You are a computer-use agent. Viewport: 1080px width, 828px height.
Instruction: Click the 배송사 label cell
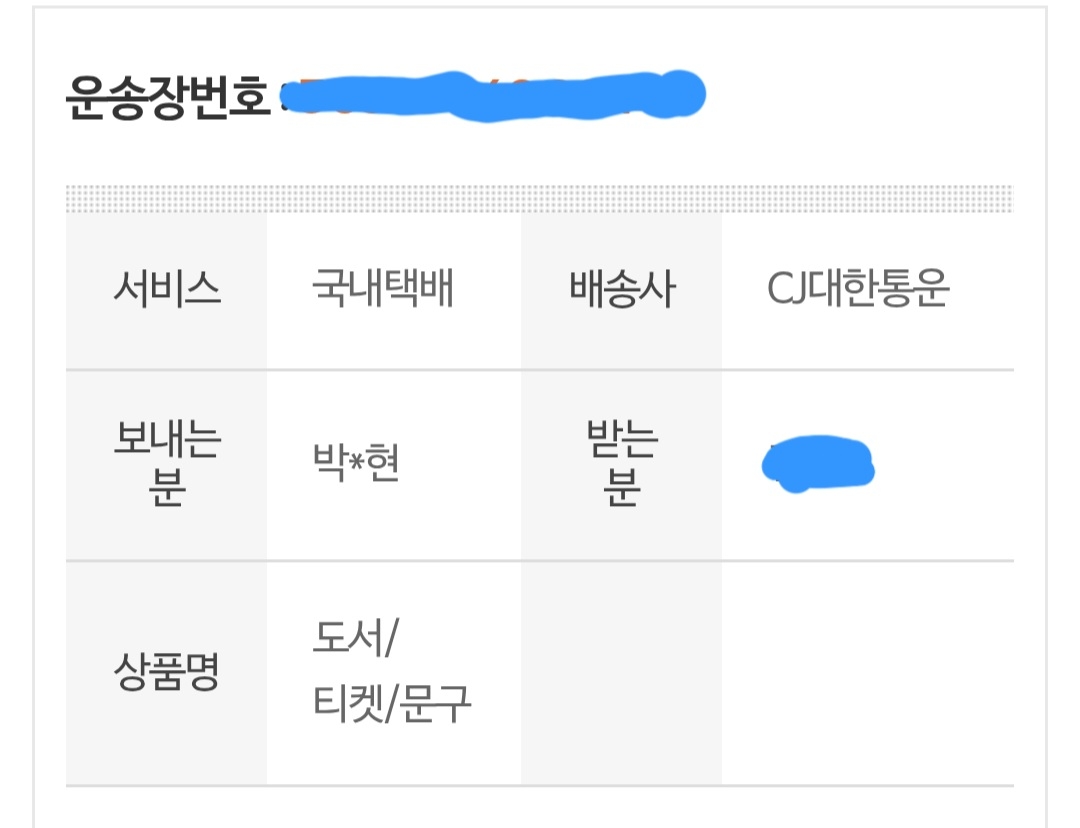pyautogui.click(x=621, y=290)
